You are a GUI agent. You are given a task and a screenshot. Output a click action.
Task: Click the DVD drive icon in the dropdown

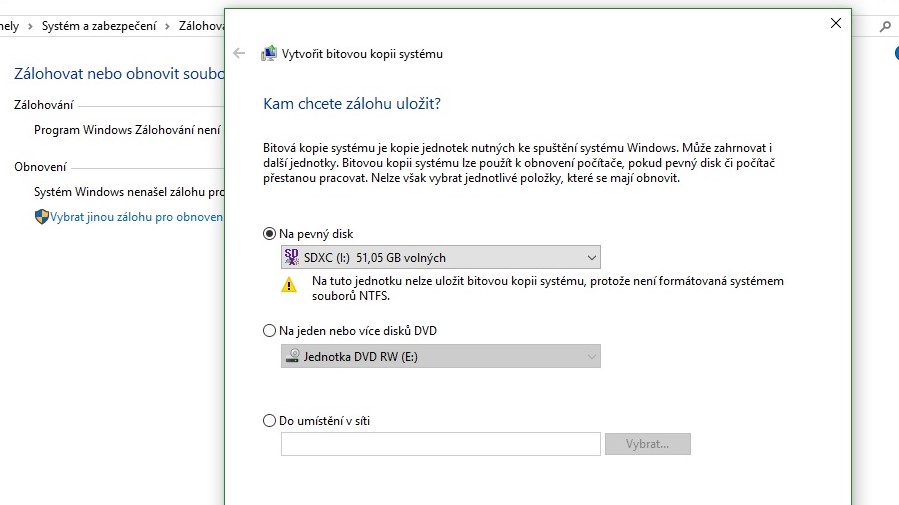(x=292, y=356)
